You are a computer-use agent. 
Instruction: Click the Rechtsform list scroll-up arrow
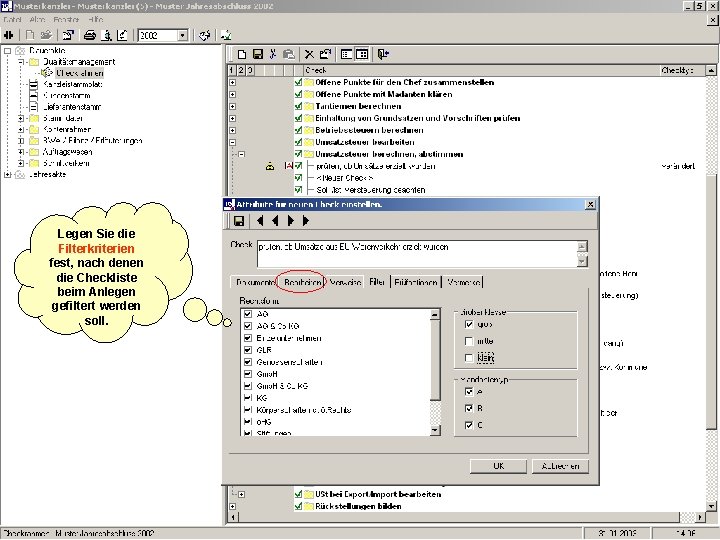pyautogui.click(x=435, y=314)
